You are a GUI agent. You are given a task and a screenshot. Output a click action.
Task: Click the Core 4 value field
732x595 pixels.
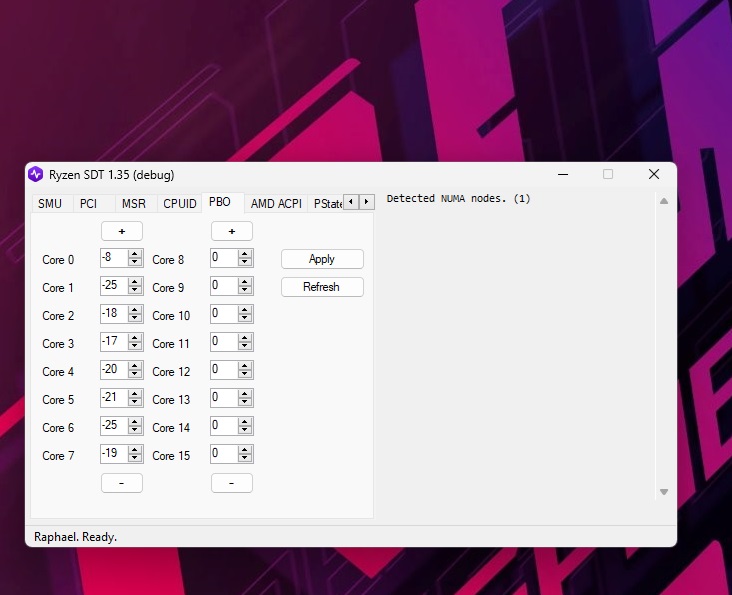pos(114,370)
